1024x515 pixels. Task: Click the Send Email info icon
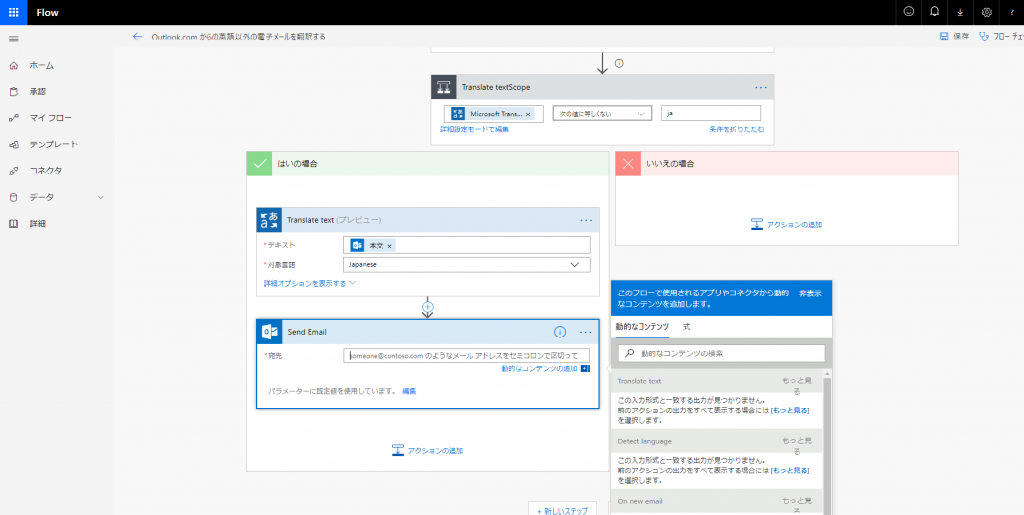tap(560, 332)
